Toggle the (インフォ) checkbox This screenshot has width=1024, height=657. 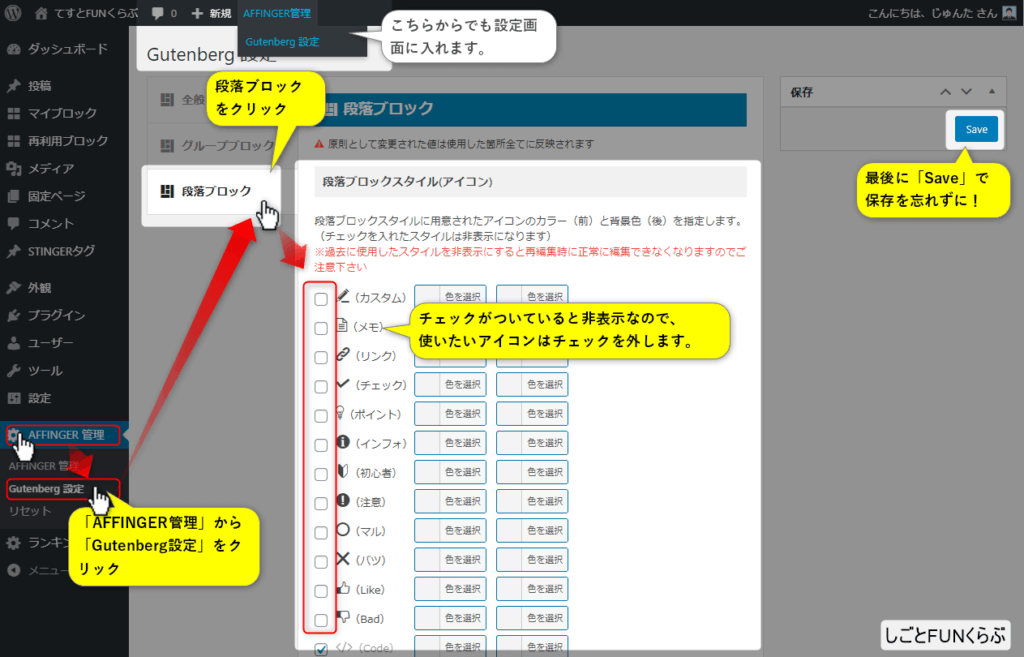321,445
